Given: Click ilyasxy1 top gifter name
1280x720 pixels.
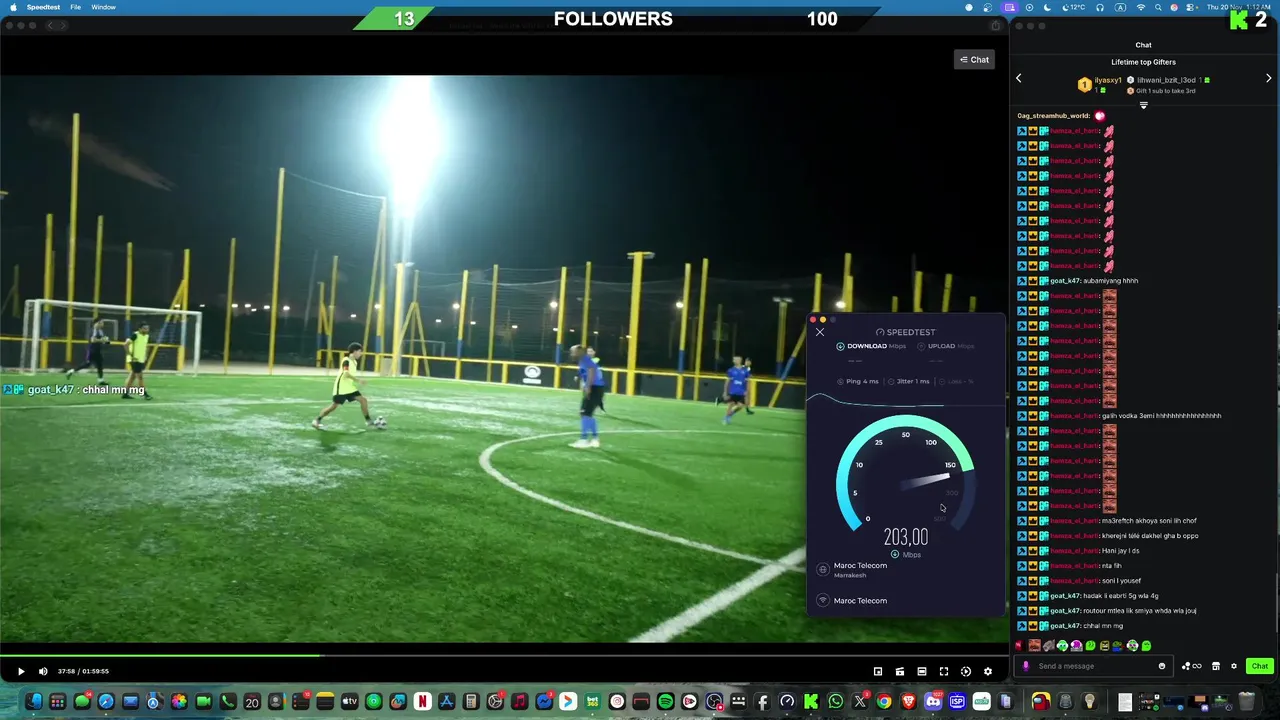Looking at the screenshot, I should 1108,80.
